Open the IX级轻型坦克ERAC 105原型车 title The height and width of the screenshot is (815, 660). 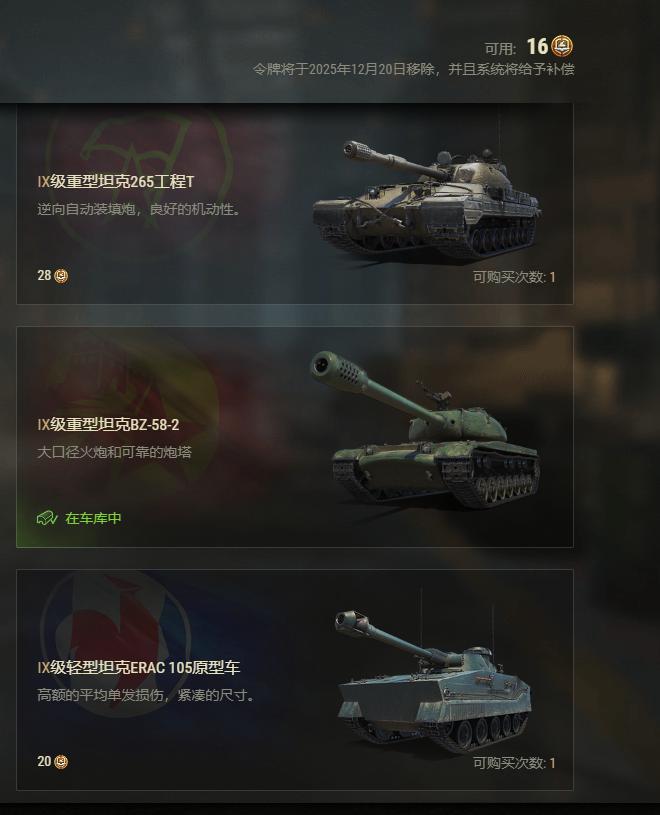pyautogui.click(x=139, y=667)
